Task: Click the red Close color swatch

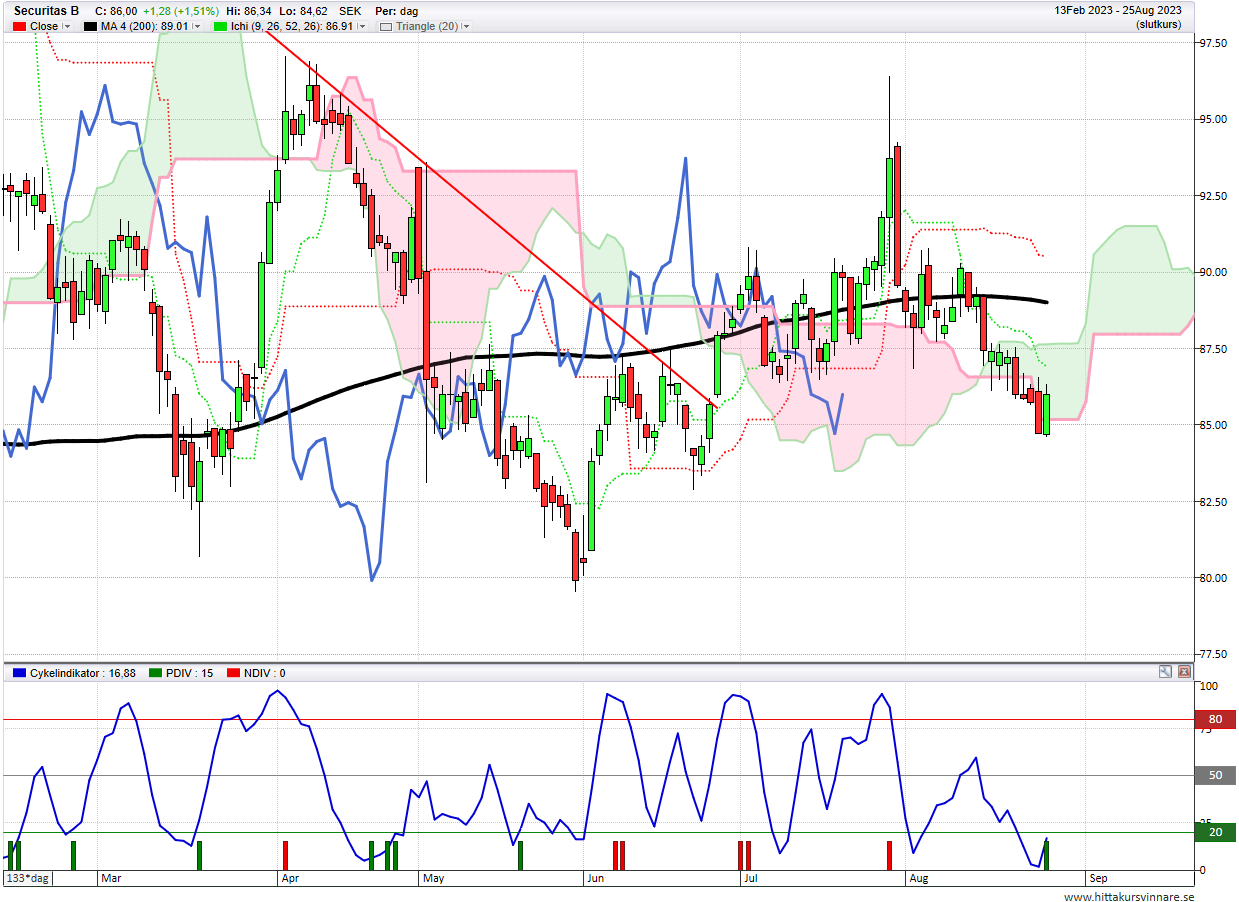Action: [x=18, y=26]
